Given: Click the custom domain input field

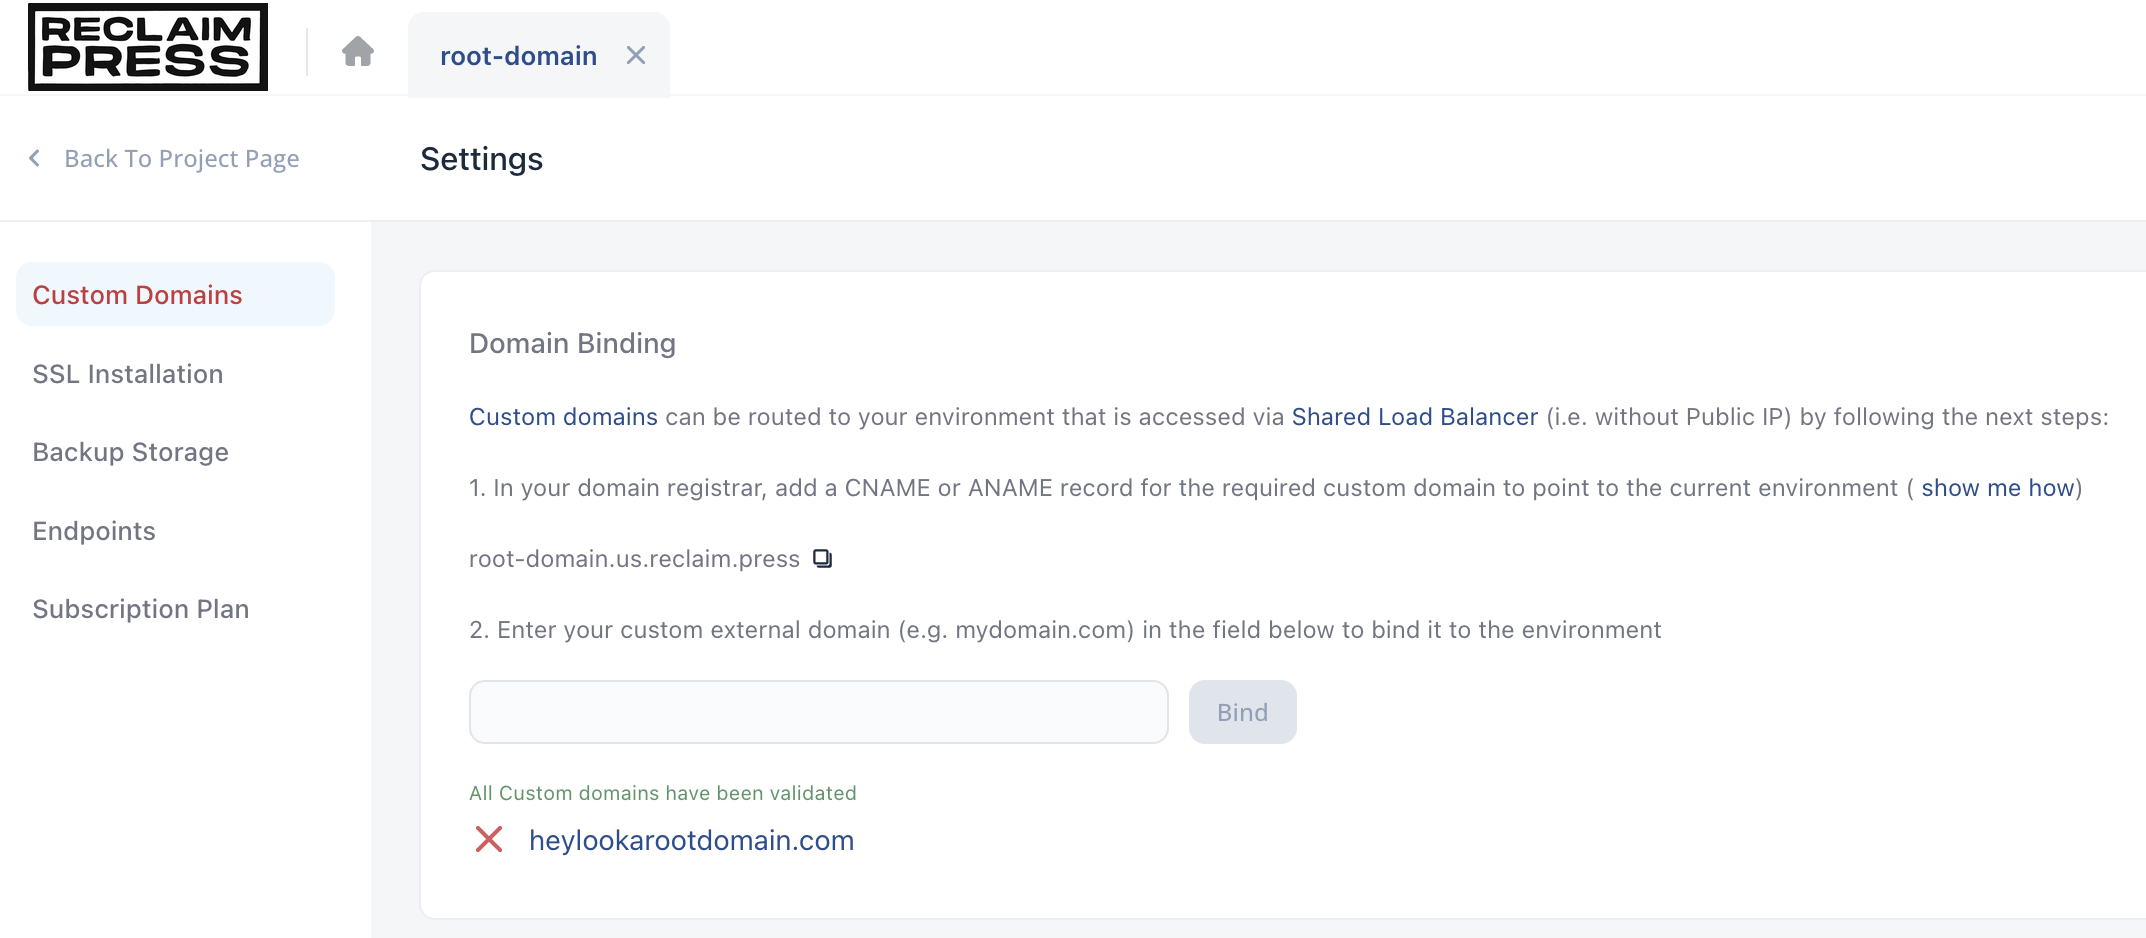Looking at the screenshot, I should tap(817, 711).
